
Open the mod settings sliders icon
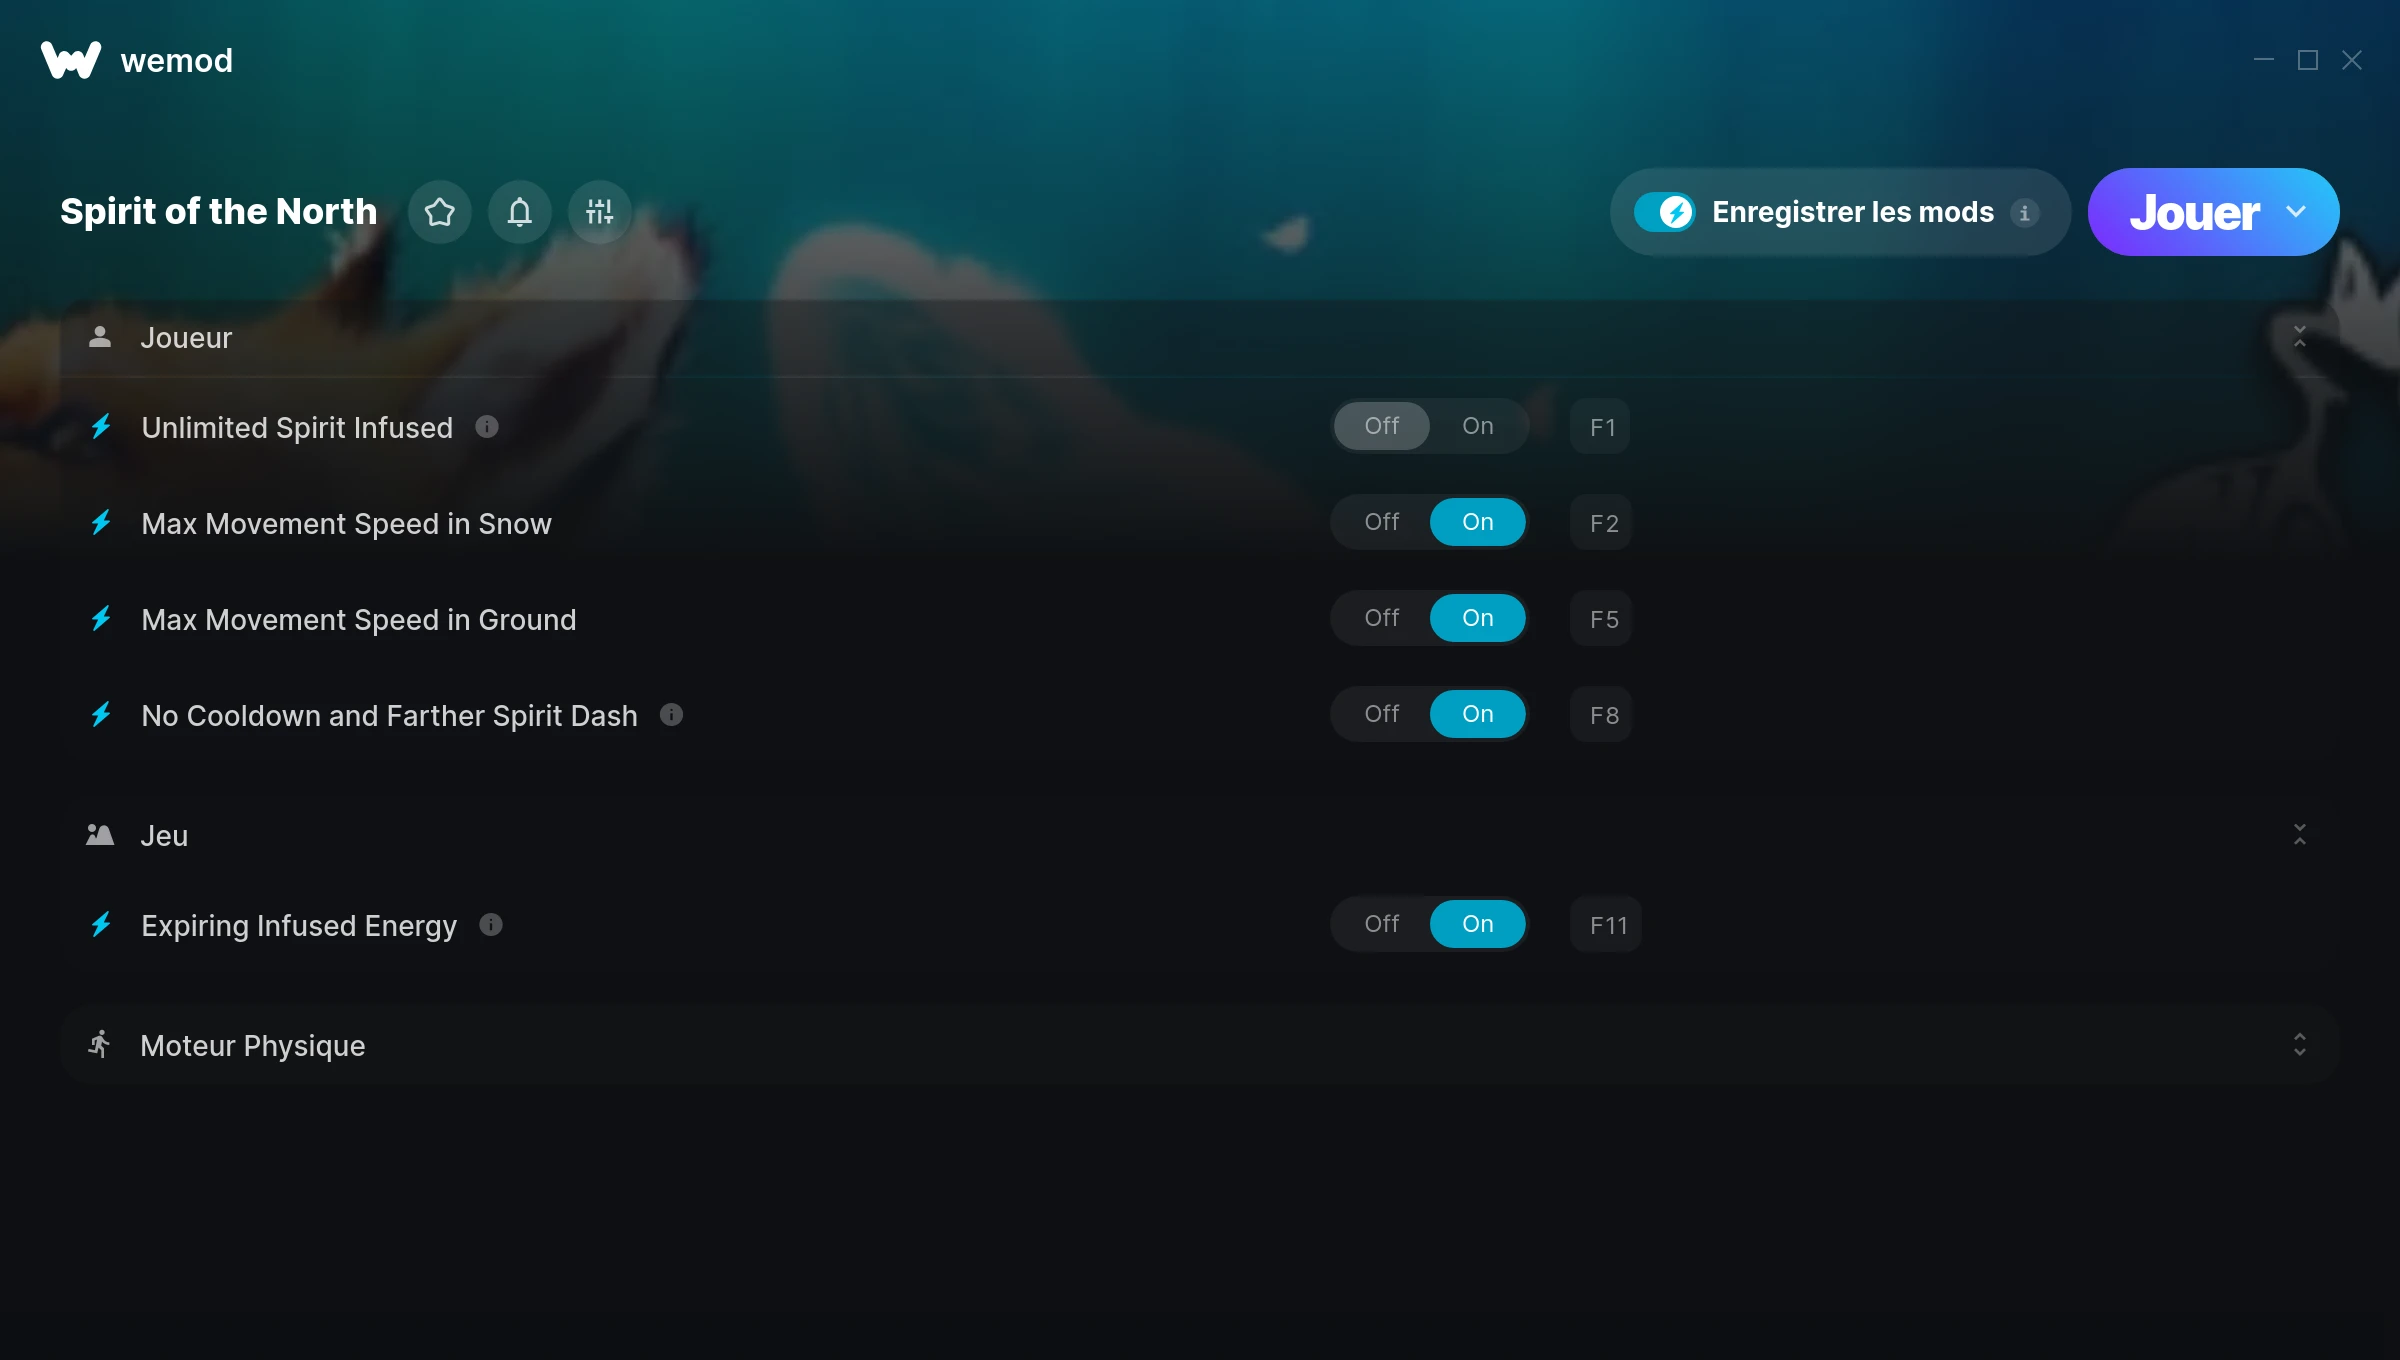[600, 212]
